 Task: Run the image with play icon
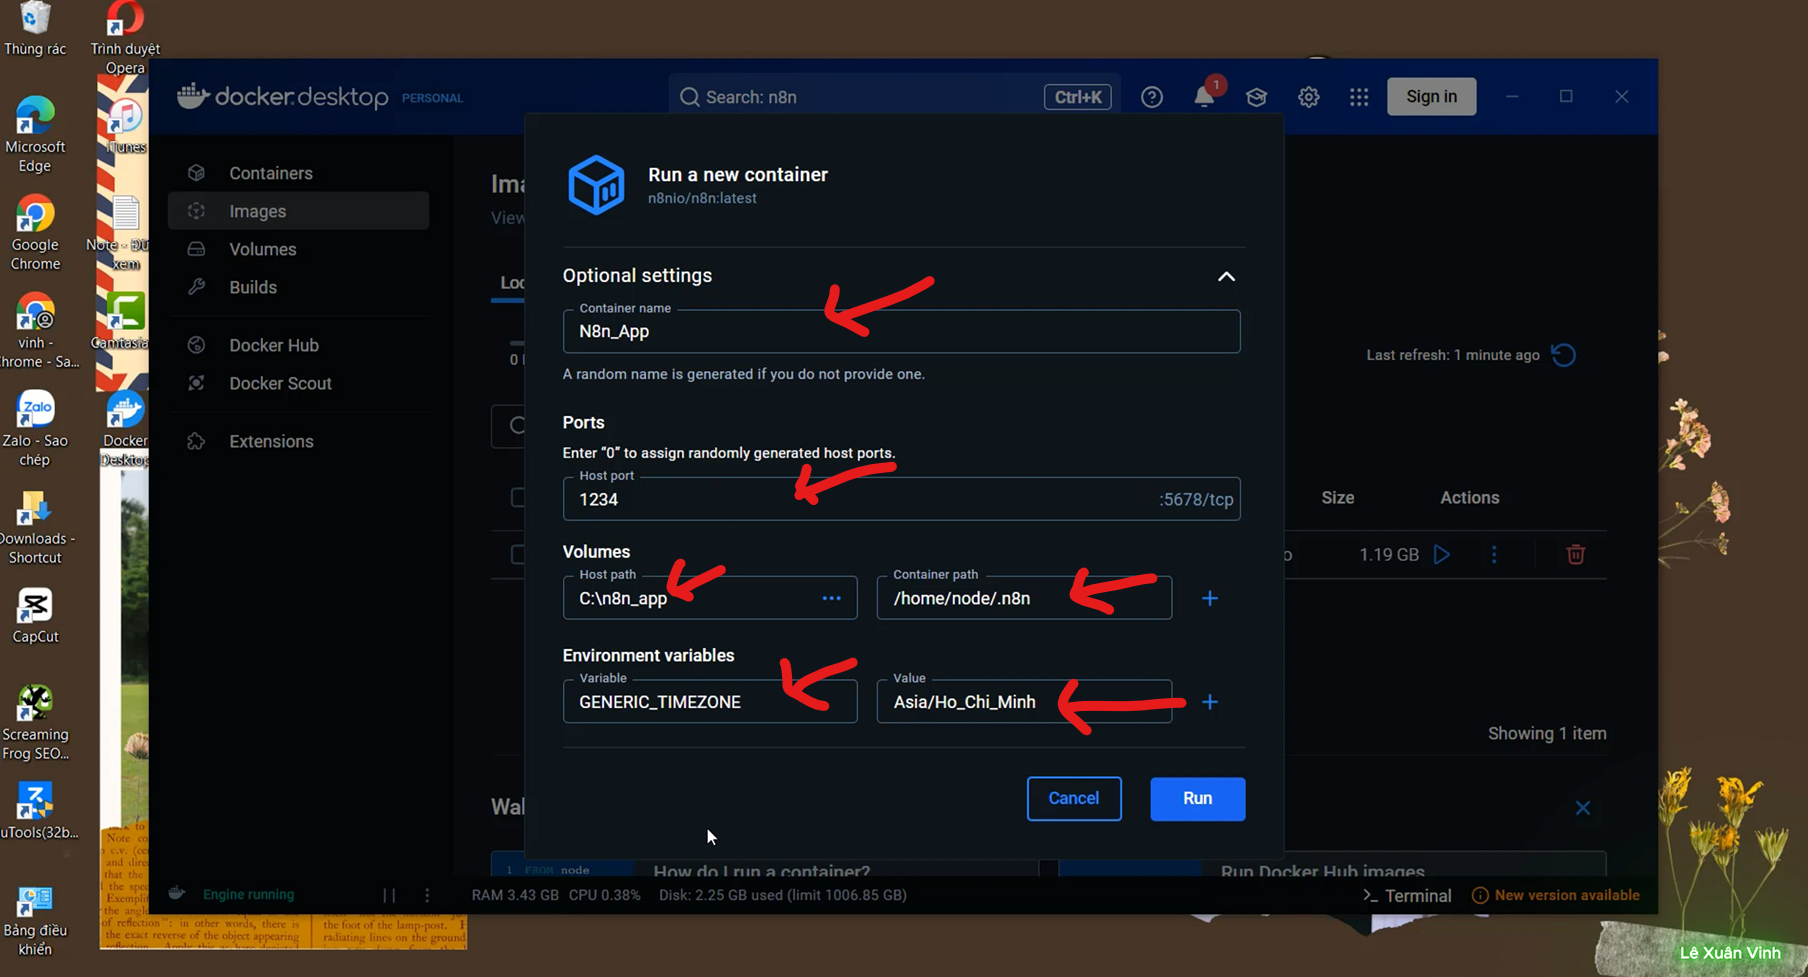pyautogui.click(x=1441, y=554)
